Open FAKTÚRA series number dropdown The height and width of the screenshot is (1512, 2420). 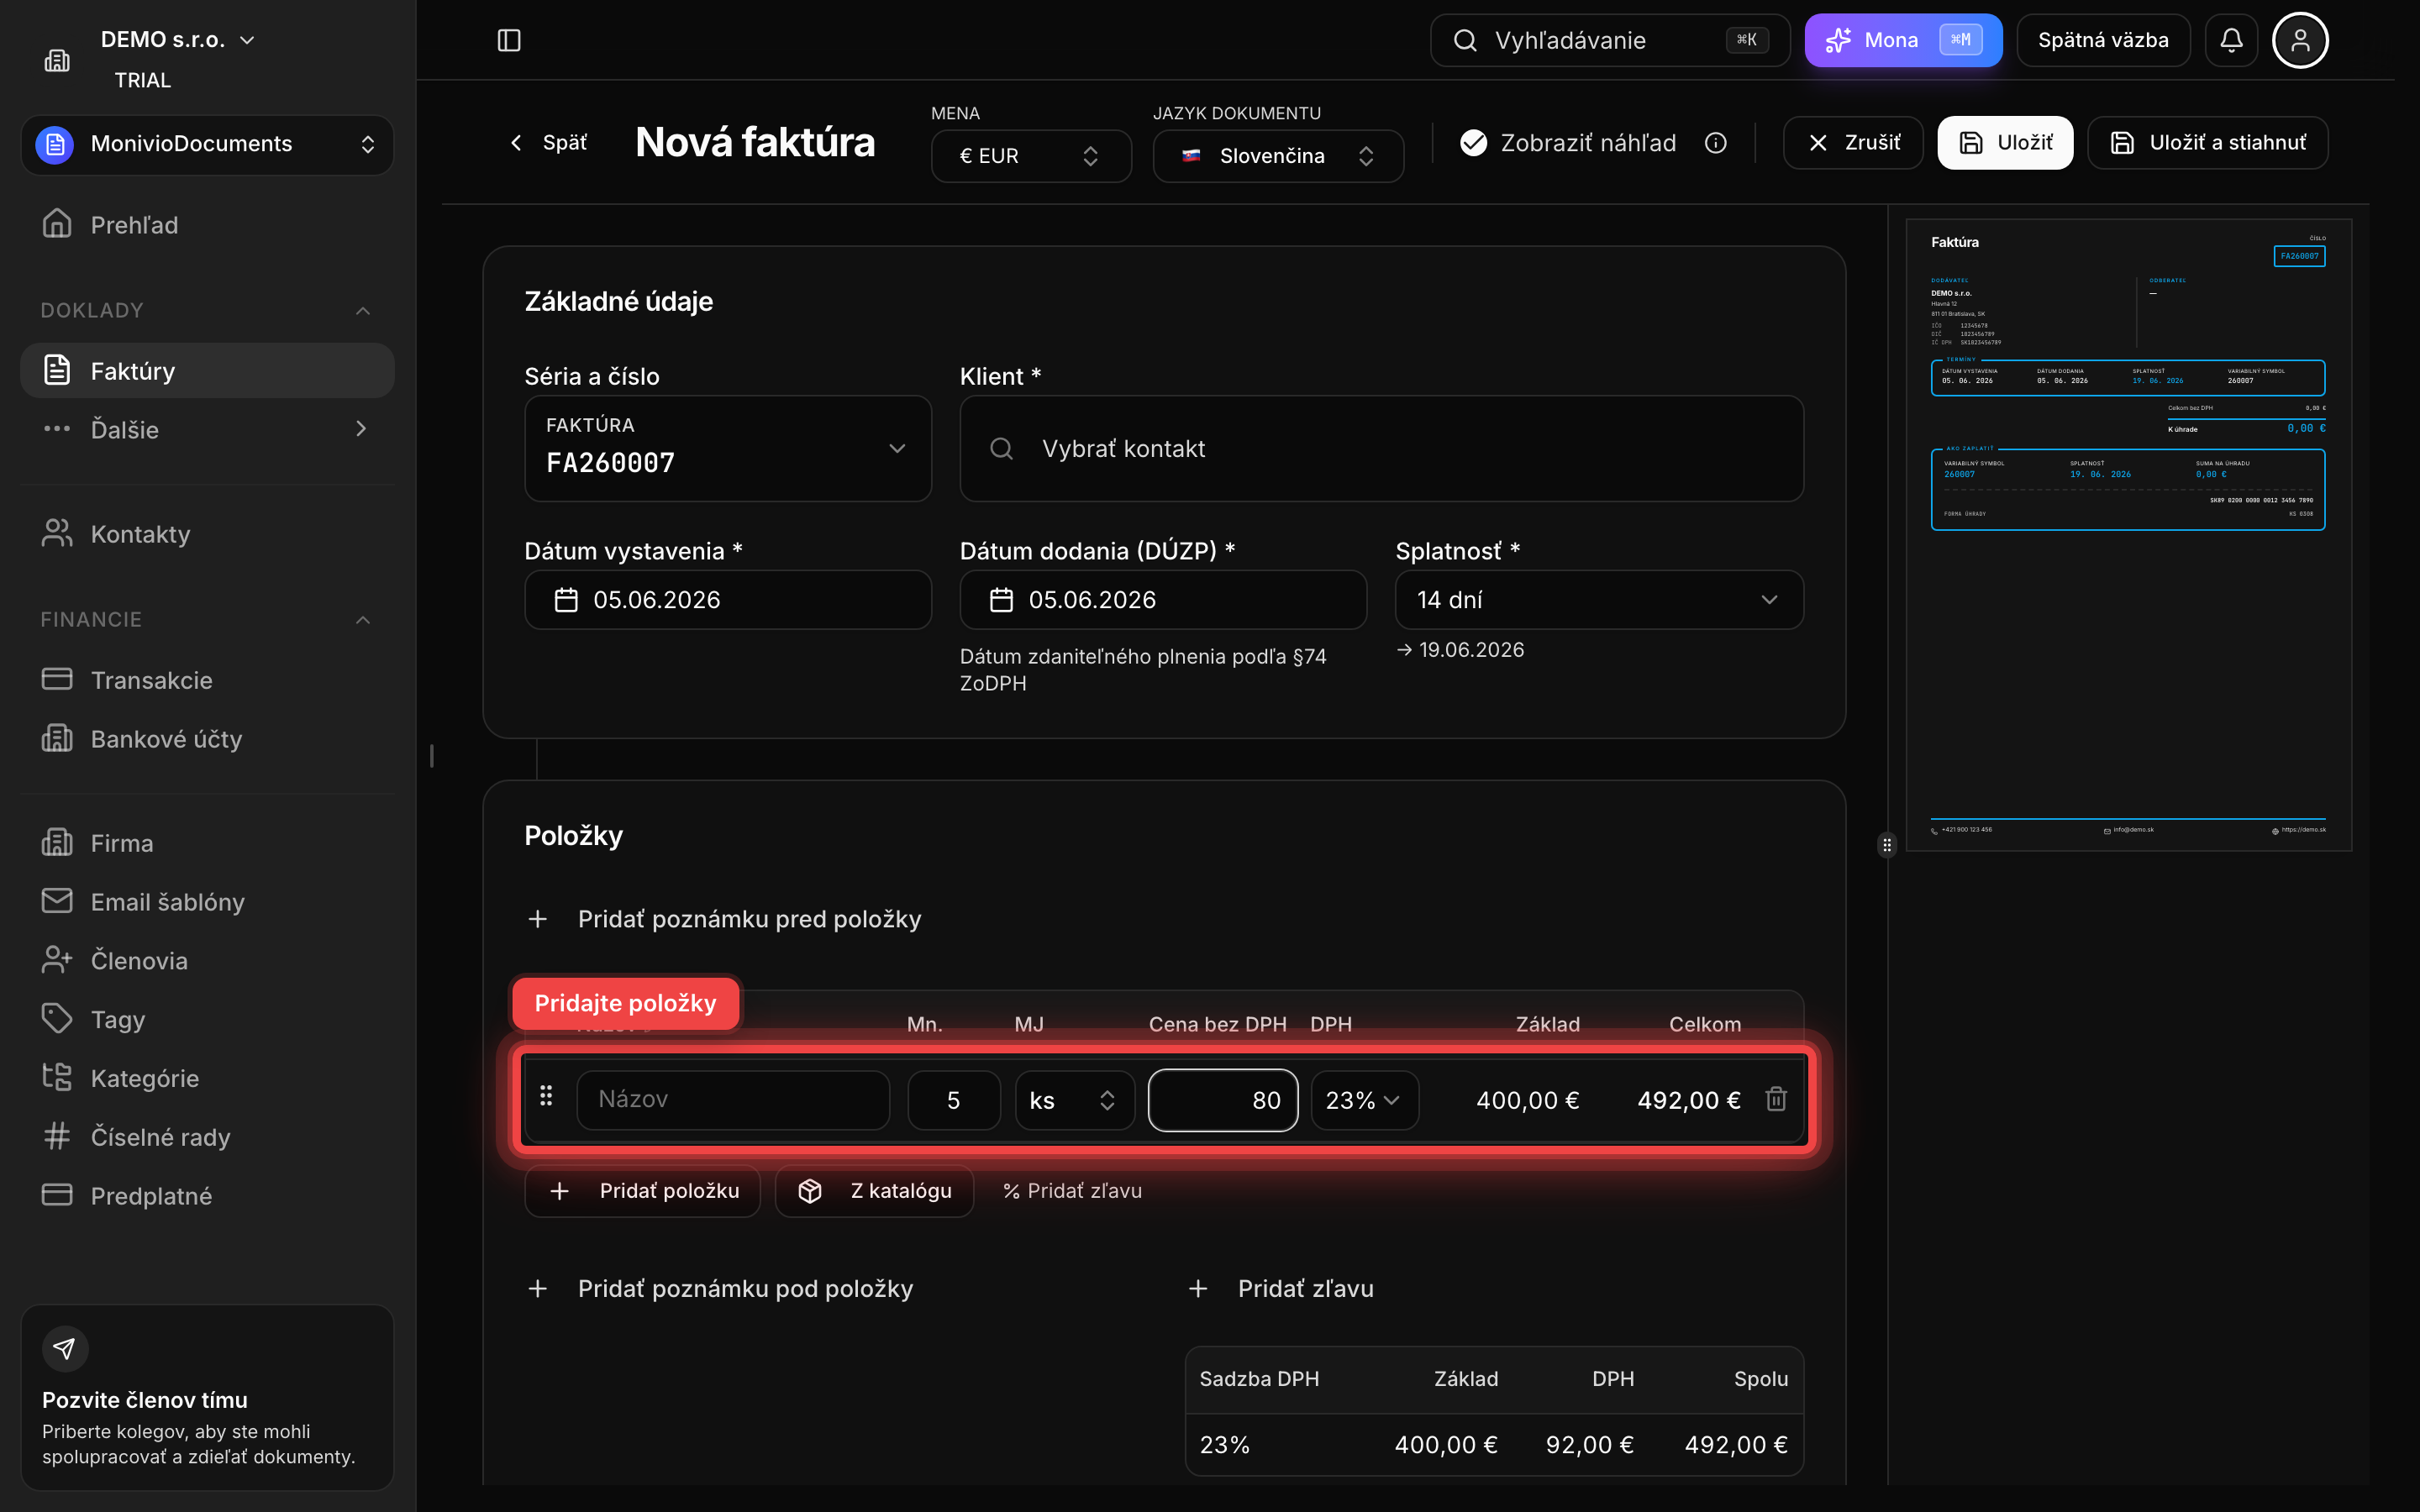point(728,448)
